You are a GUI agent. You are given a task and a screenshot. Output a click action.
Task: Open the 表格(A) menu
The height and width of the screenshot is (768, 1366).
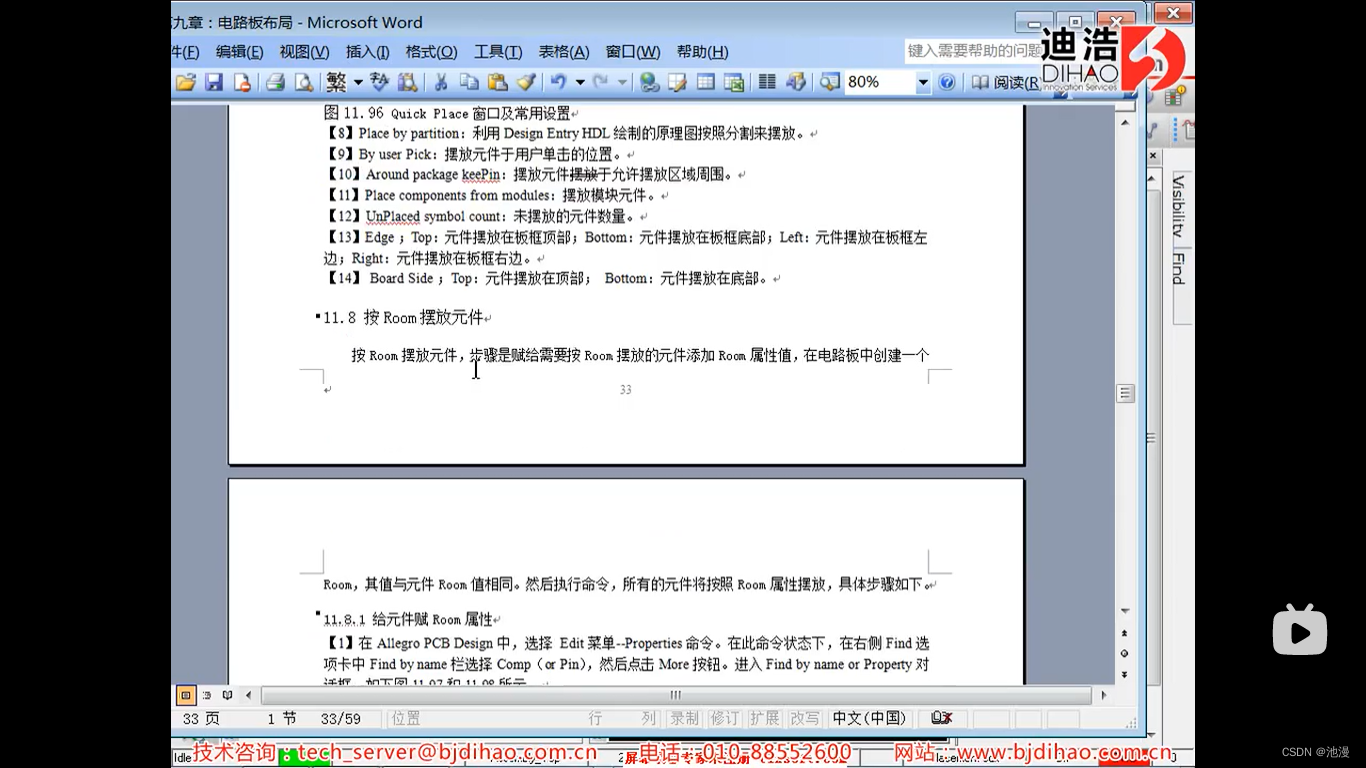(x=564, y=52)
